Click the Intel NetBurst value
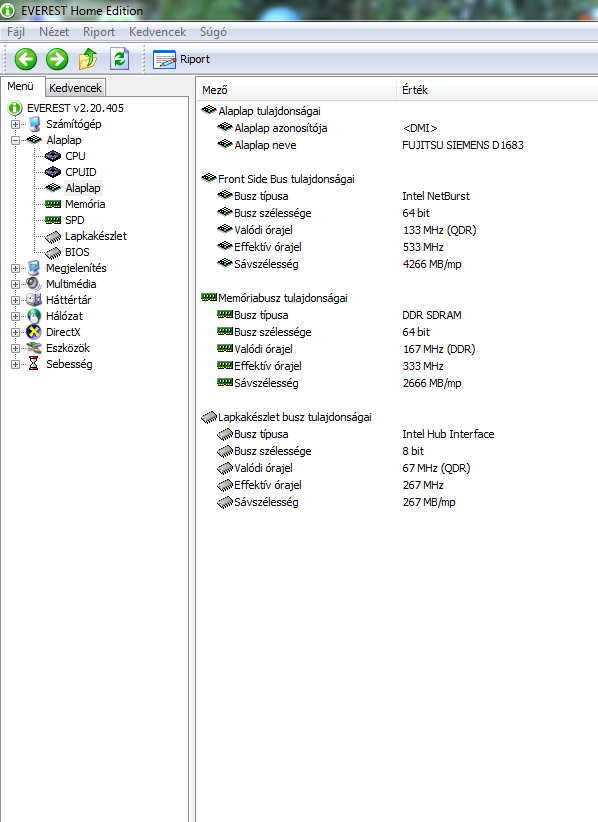This screenshot has height=822, width=598. 436,196
